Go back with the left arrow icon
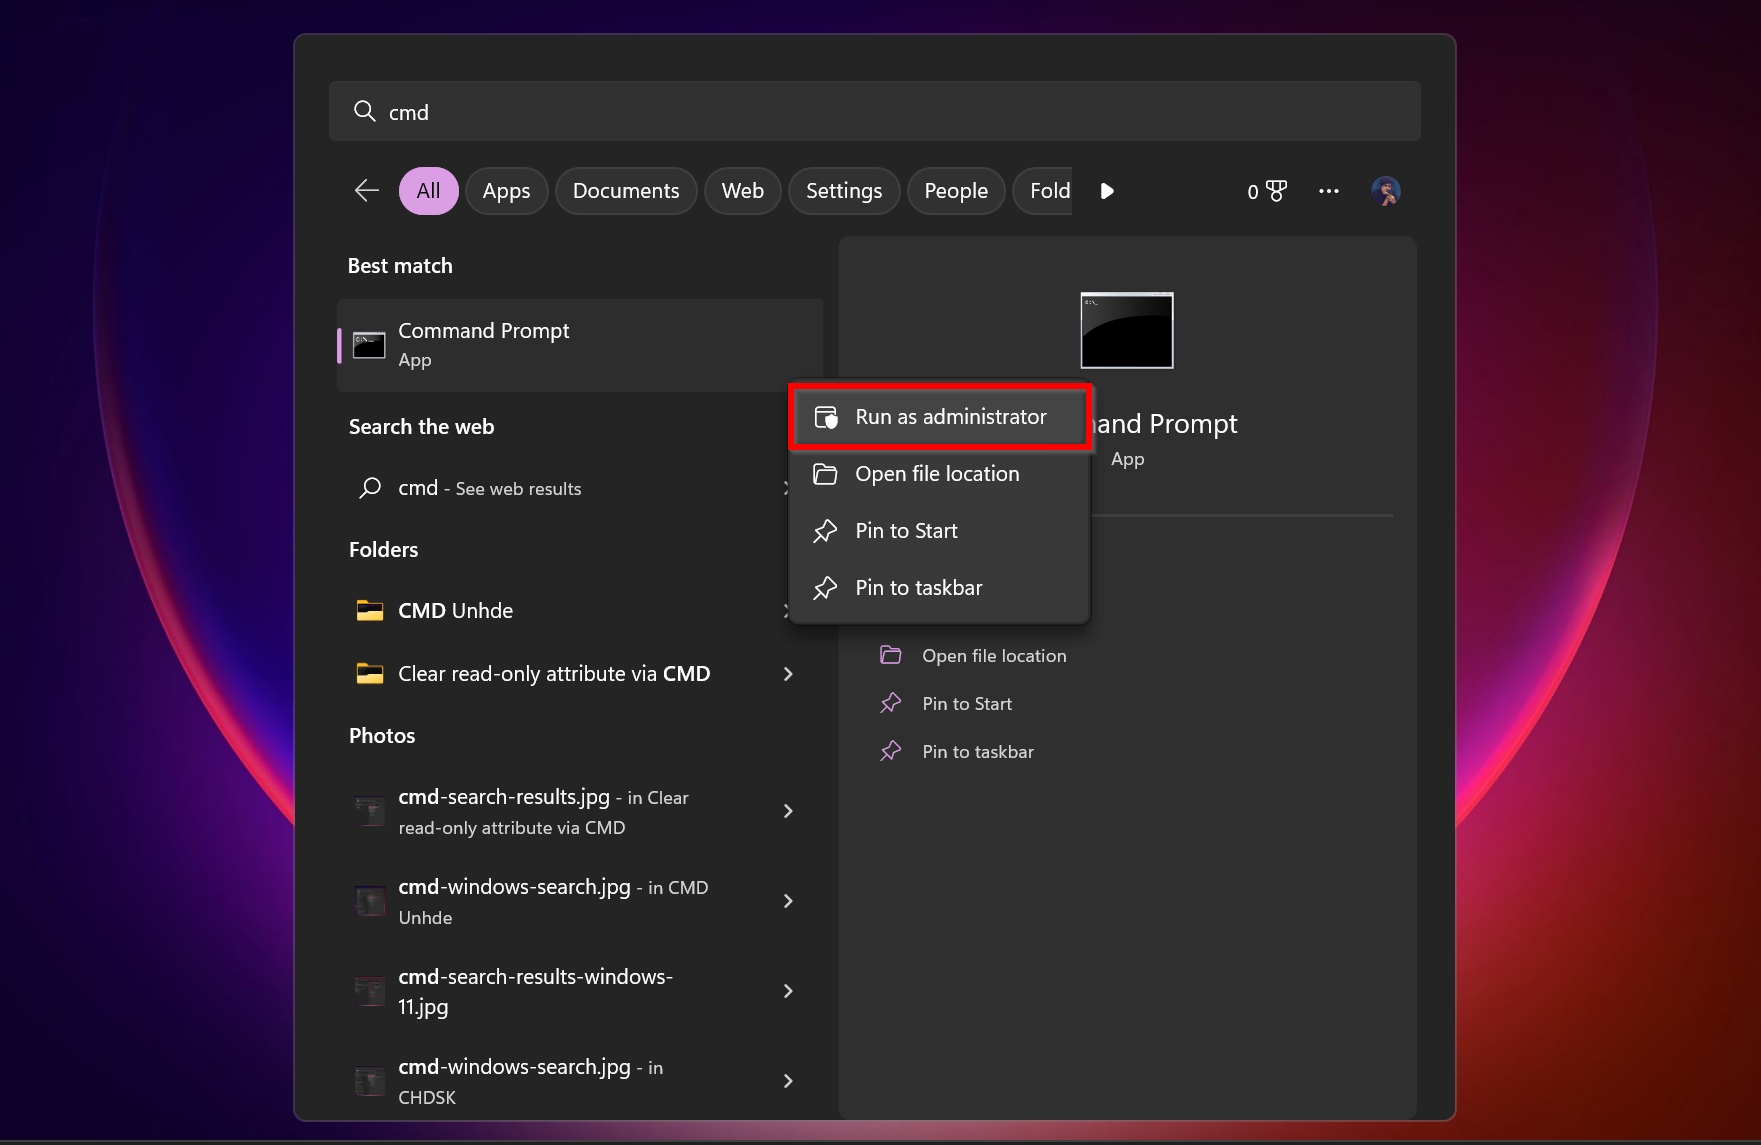1761x1145 pixels. click(367, 190)
